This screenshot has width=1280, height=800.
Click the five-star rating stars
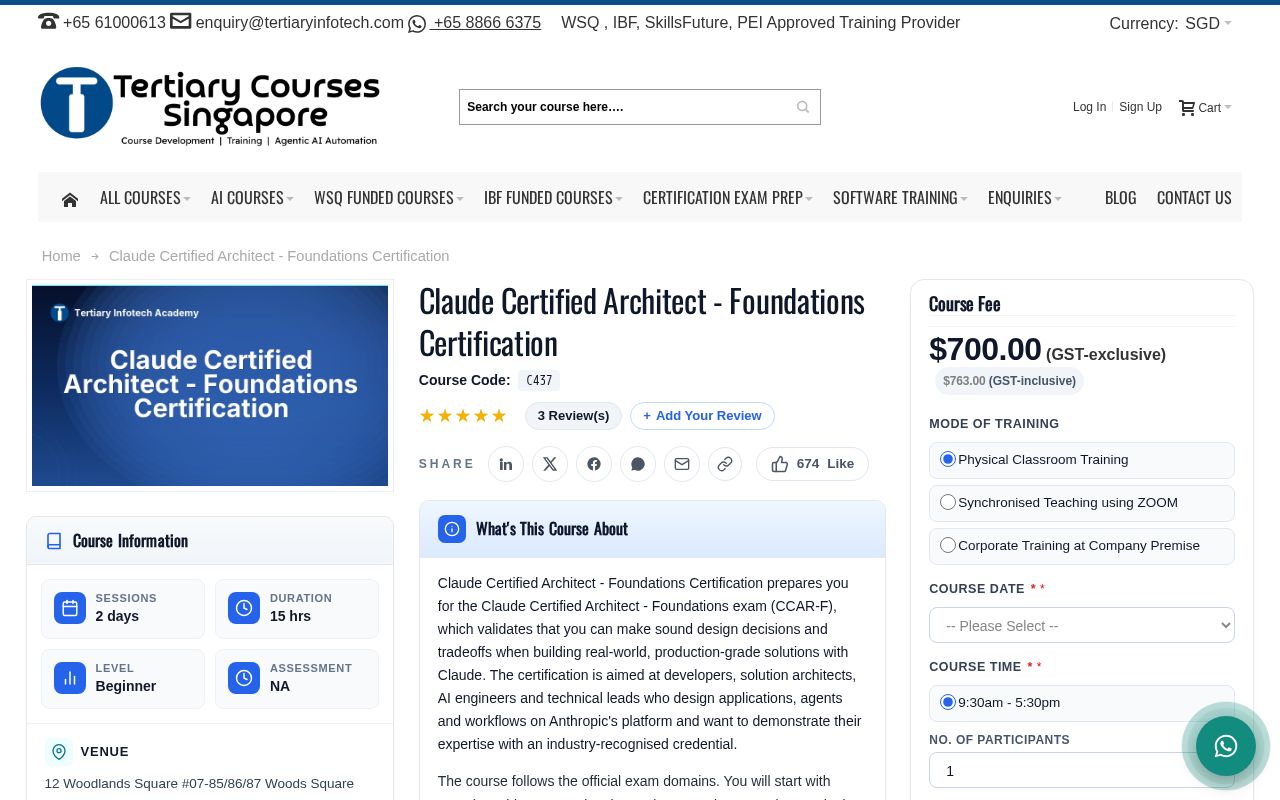tap(463, 416)
